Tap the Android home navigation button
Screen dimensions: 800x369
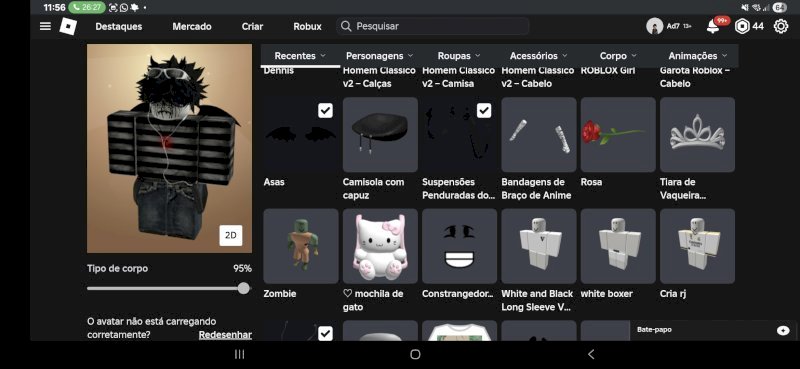tap(415, 354)
